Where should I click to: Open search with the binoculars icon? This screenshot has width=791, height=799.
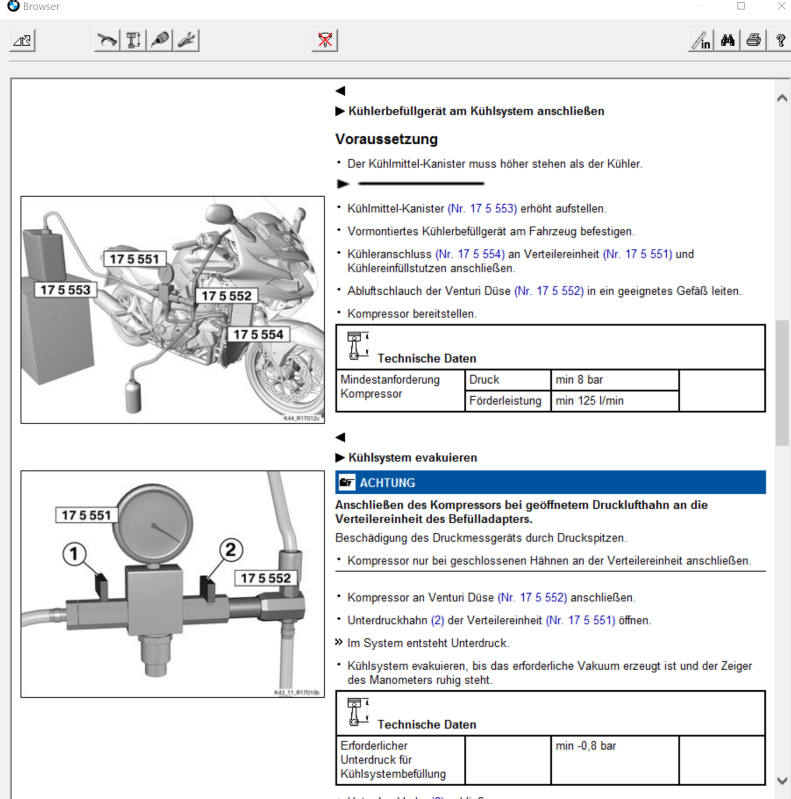tap(727, 40)
